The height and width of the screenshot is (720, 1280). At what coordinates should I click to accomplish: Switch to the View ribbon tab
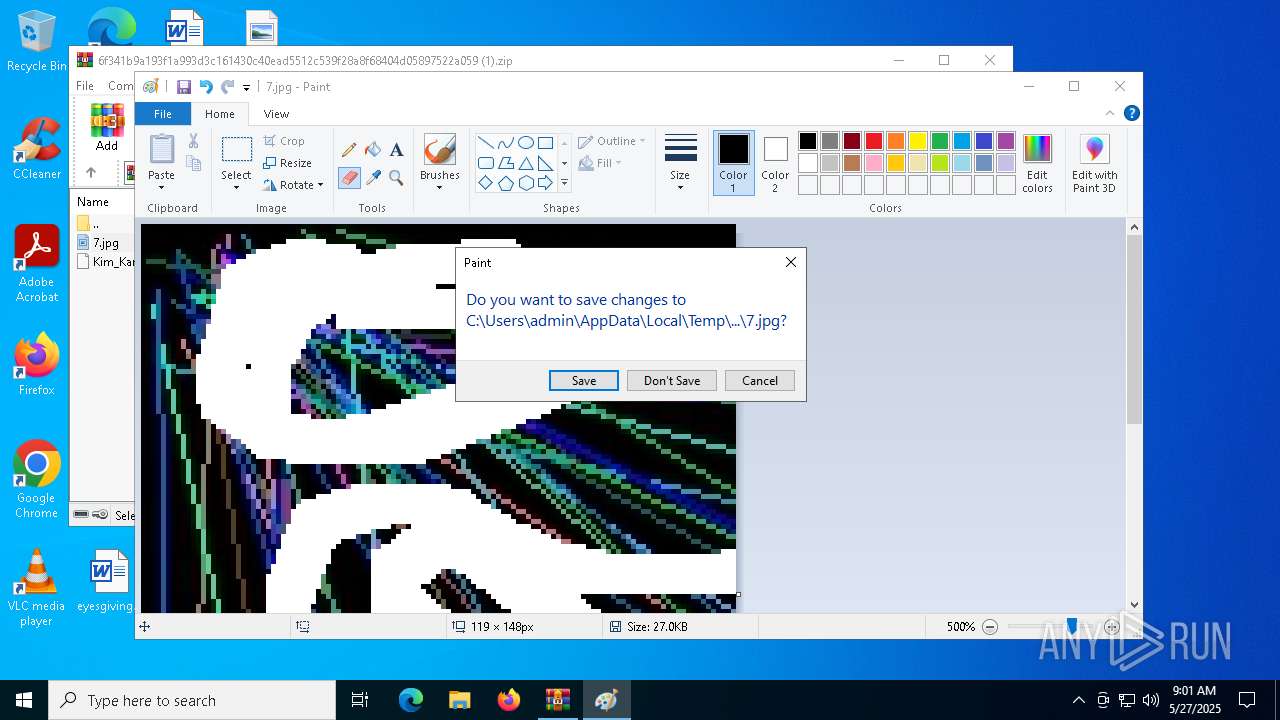tap(276, 114)
